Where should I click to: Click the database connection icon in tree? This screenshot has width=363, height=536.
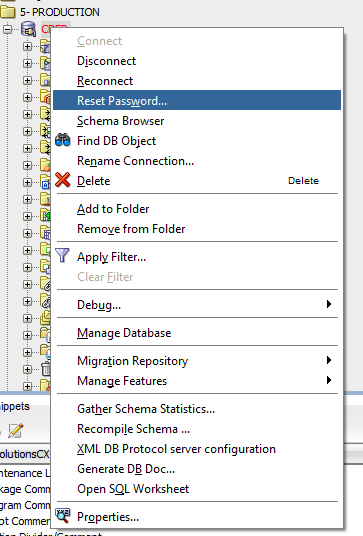pyautogui.click(x=29, y=29)
